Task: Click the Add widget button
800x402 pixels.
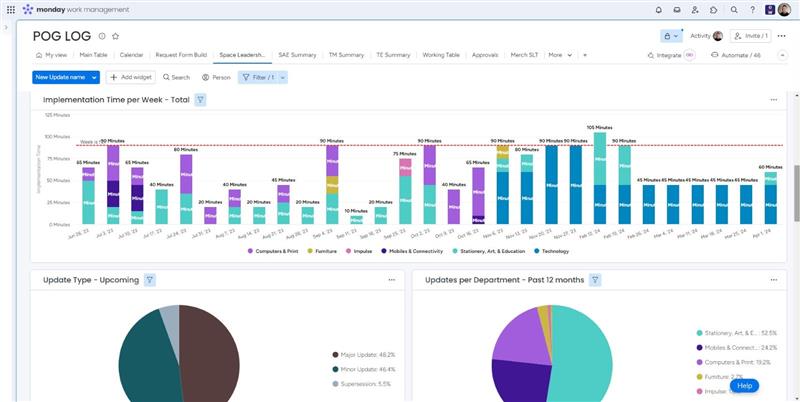Action: 131,77
